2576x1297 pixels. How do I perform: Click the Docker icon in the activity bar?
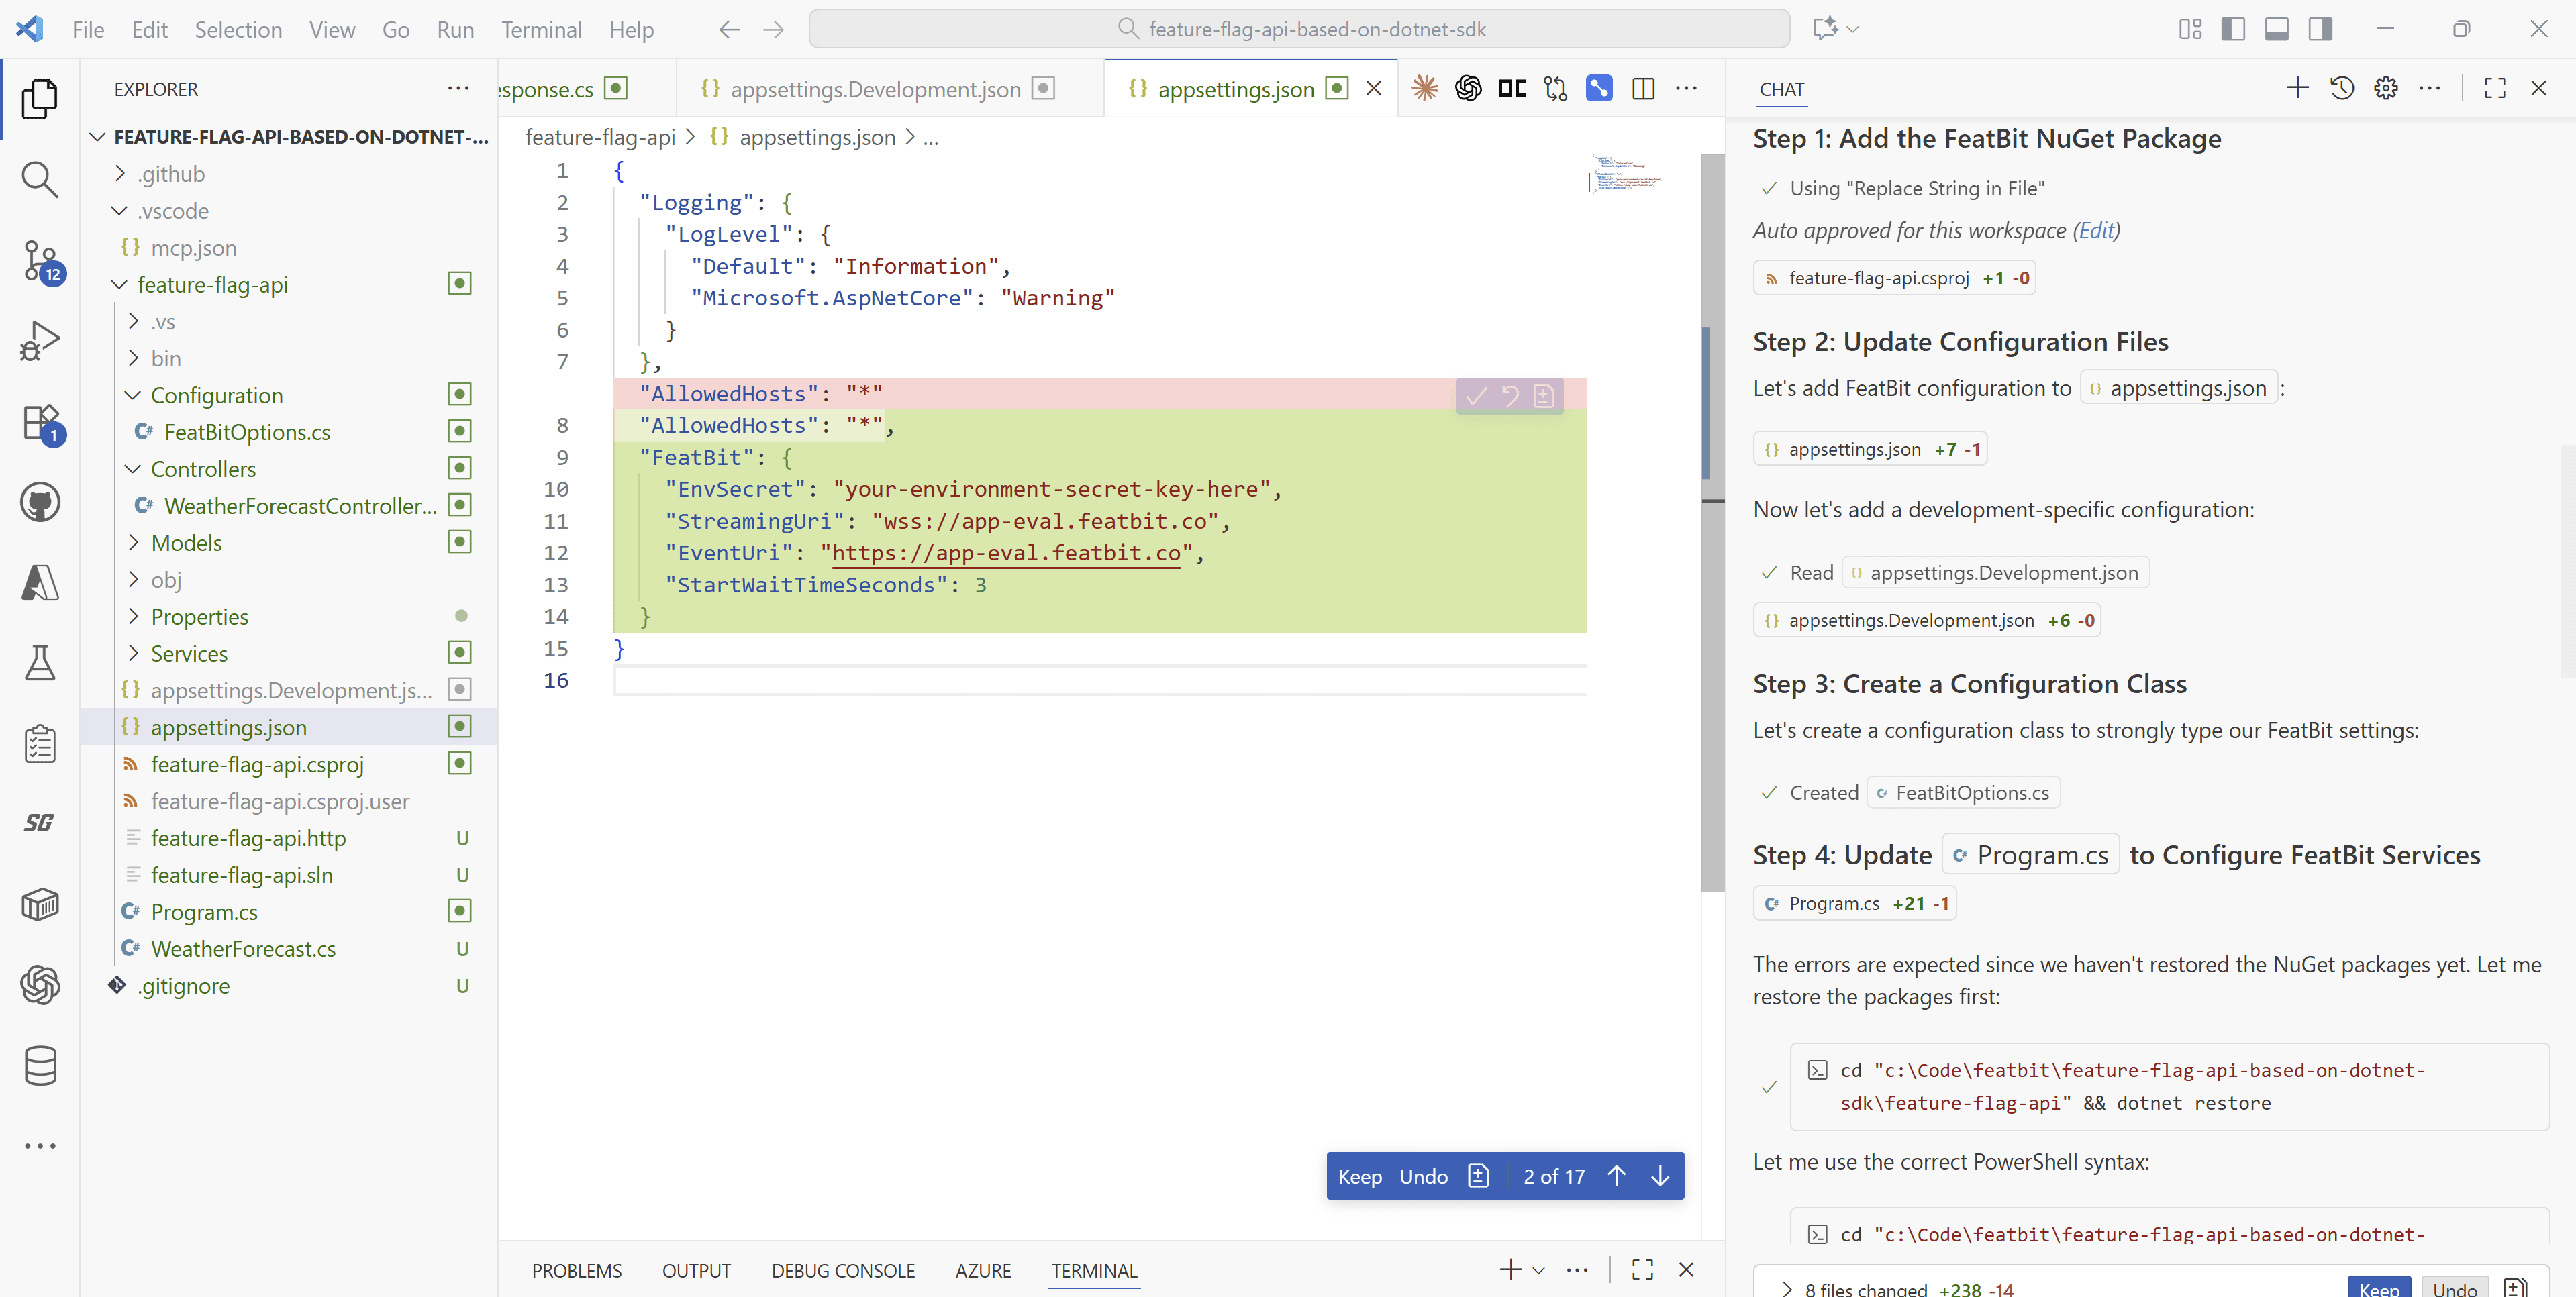point(40,905)
